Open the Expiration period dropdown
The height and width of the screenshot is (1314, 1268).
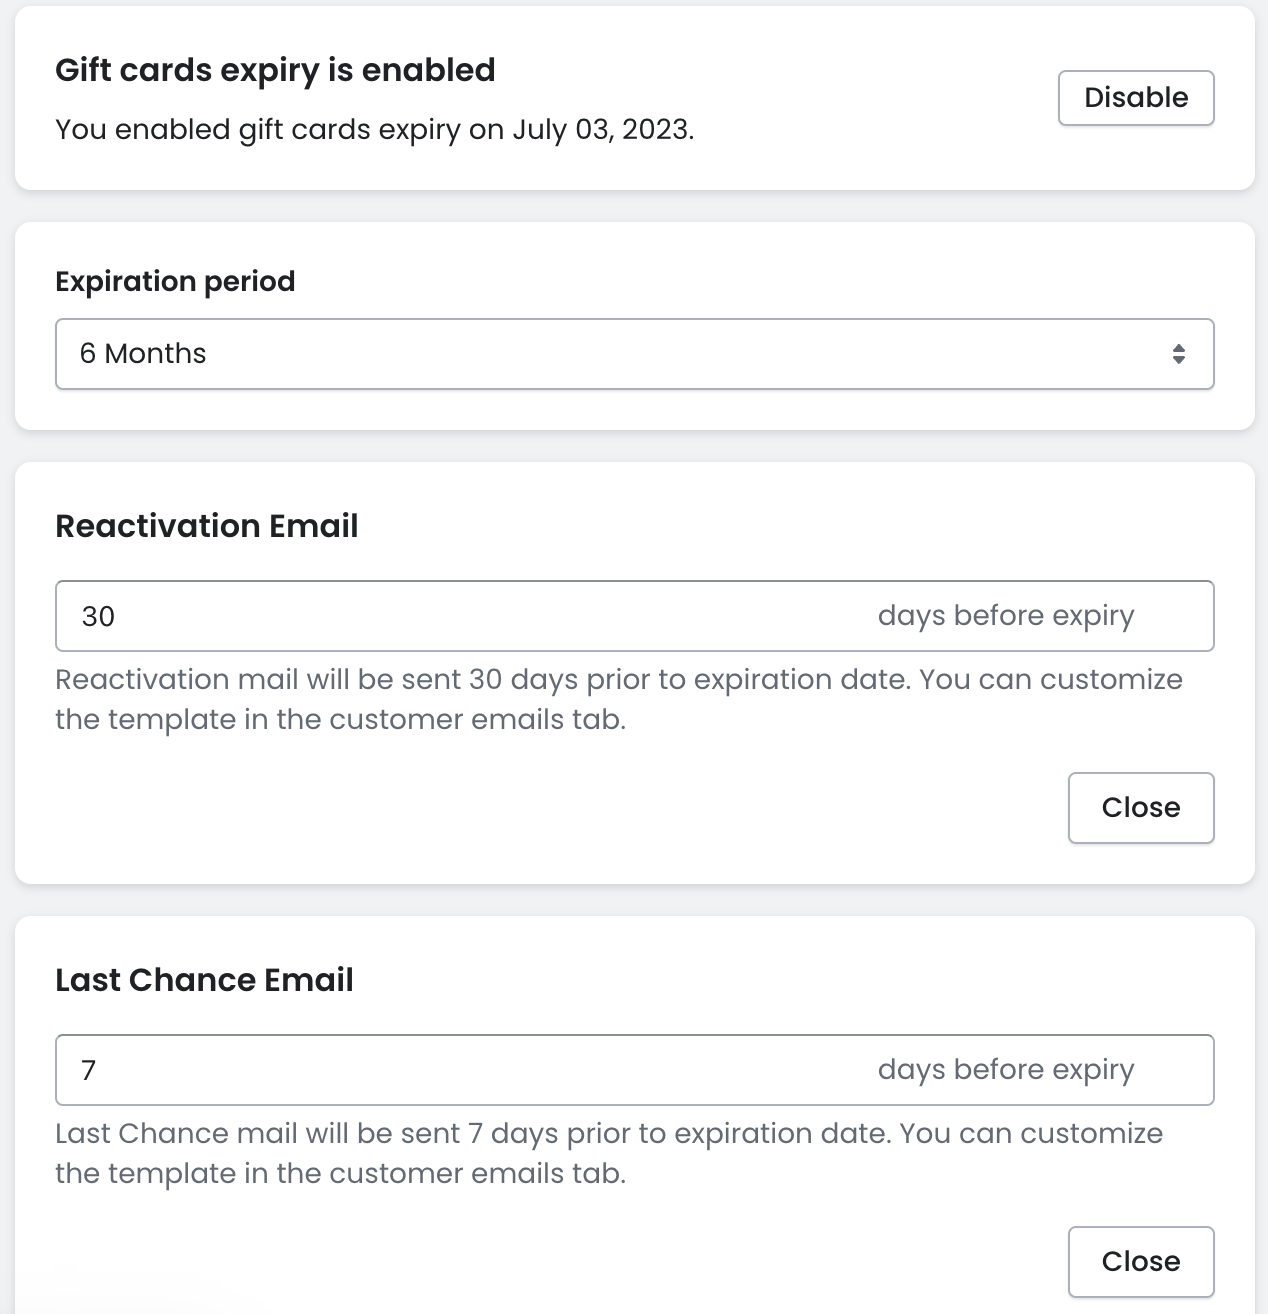pos(634,354)
